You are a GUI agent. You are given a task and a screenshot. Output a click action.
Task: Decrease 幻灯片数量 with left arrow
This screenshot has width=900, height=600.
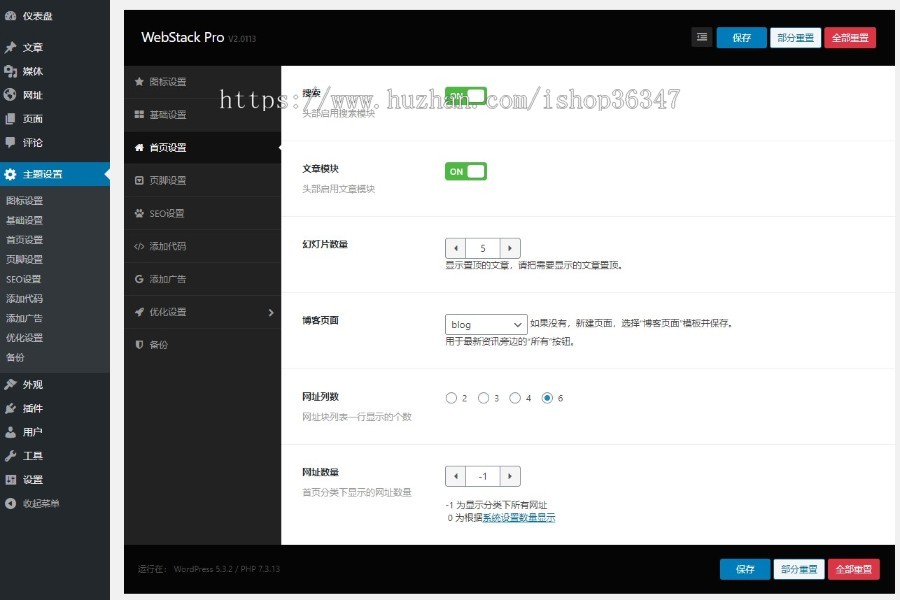pos(456,248)
